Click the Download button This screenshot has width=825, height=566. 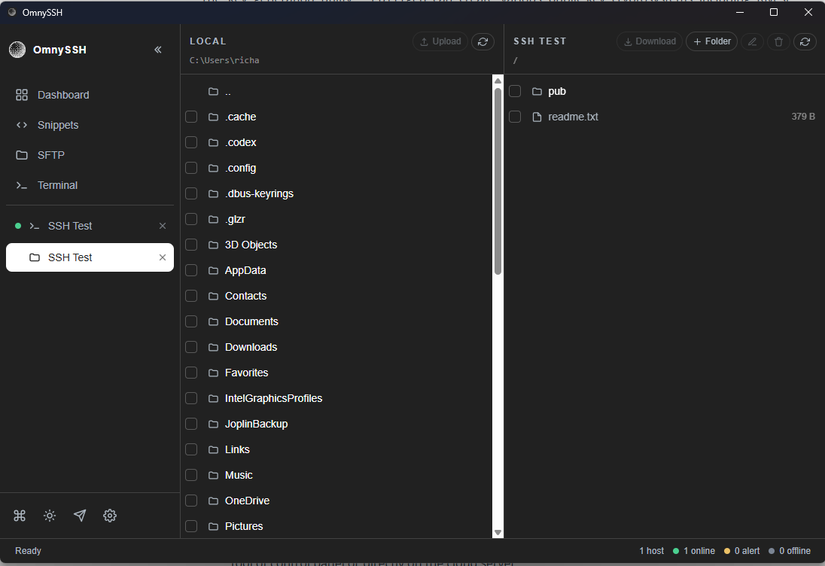(649, 41)
